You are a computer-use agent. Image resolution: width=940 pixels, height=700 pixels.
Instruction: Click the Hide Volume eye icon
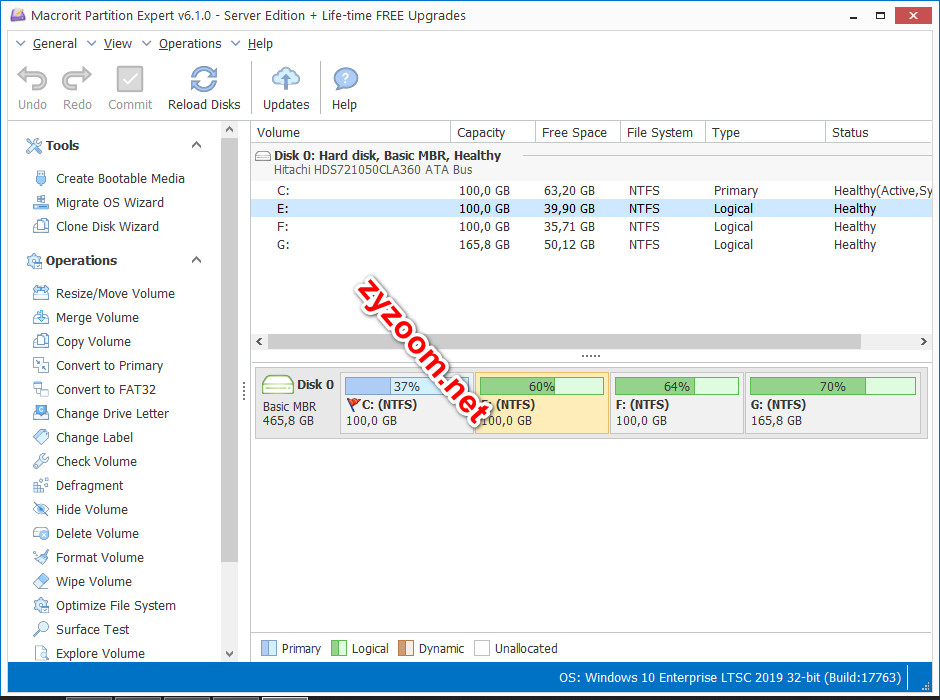tap(41, 509)
